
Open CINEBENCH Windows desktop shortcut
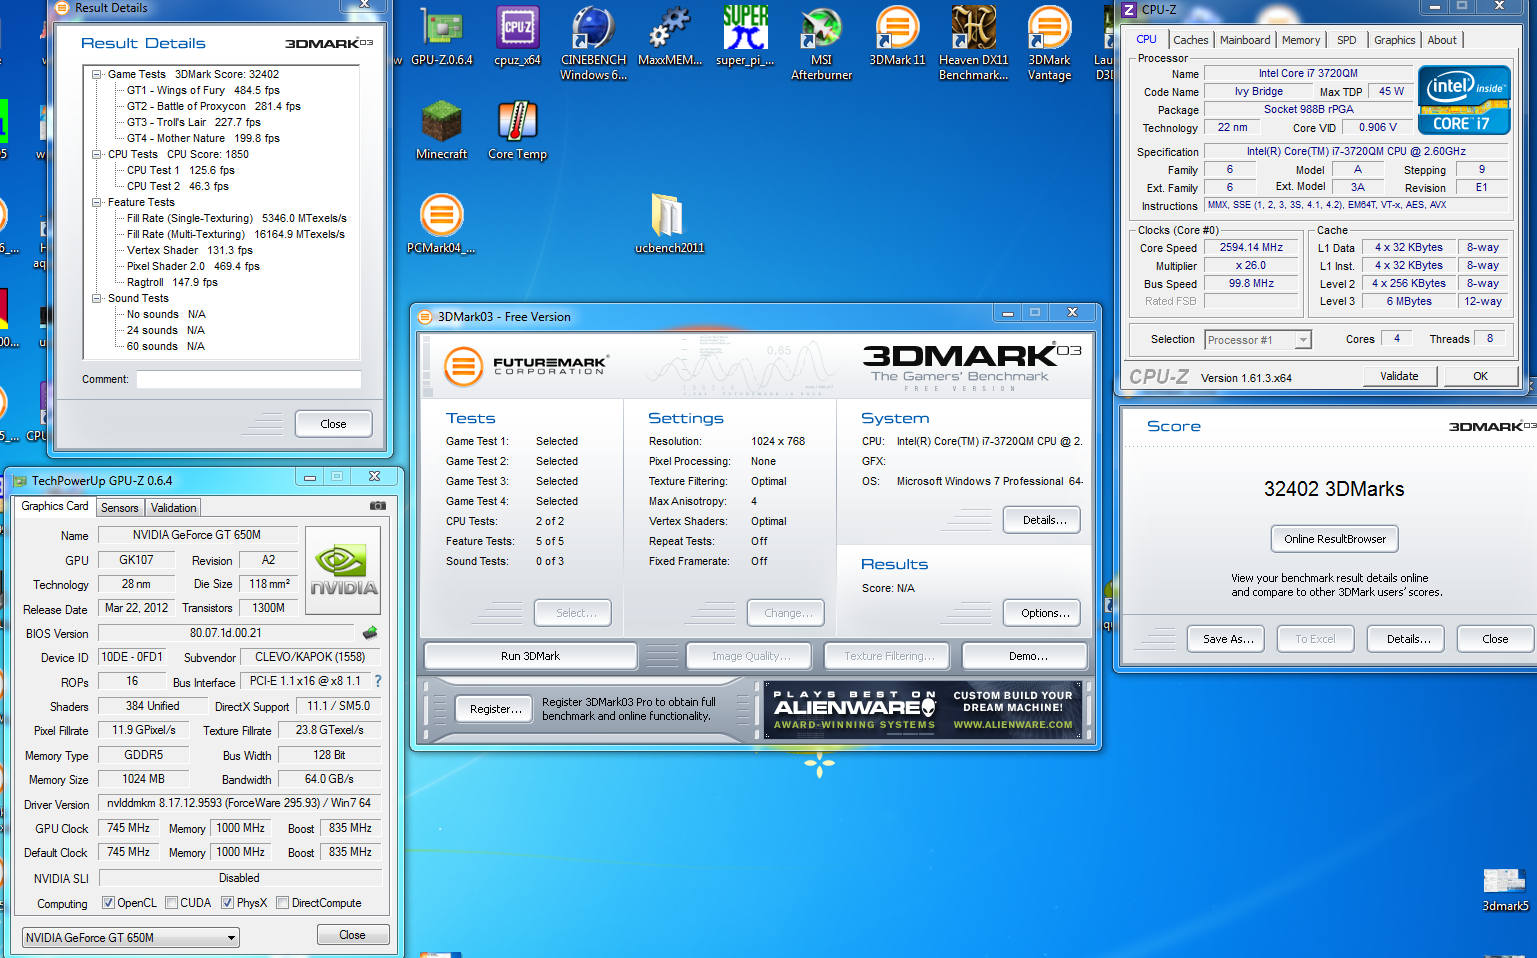coord(593,43)
